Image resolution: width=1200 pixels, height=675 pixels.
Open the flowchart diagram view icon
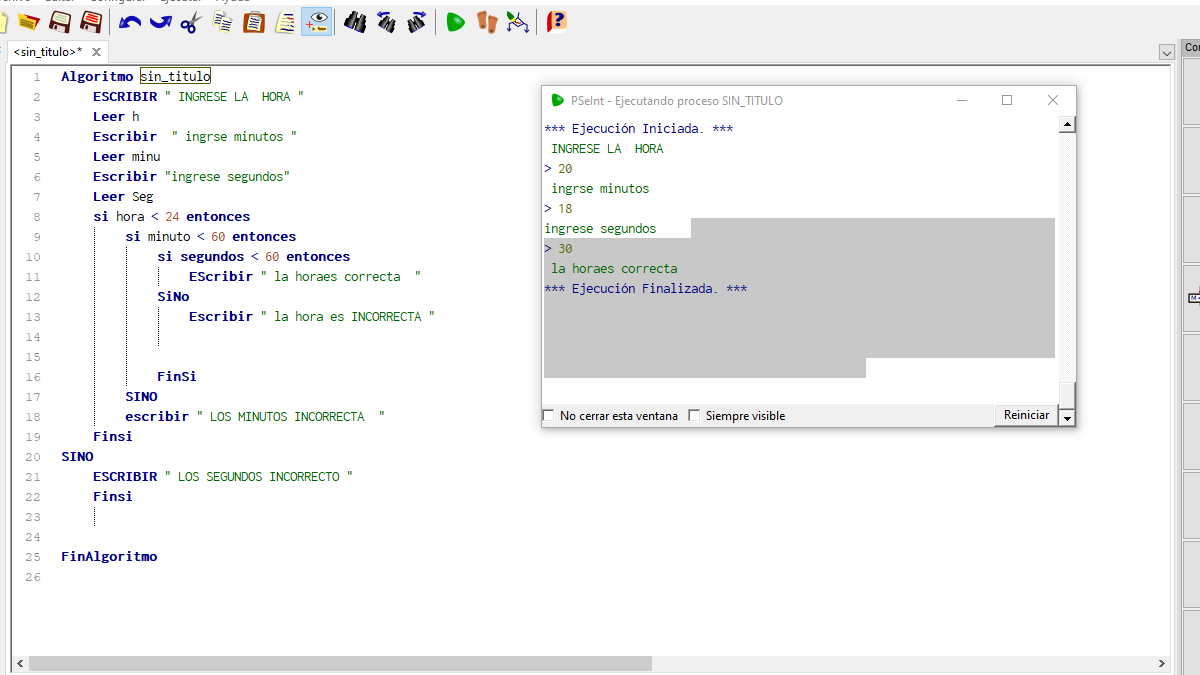pos(517,21)
